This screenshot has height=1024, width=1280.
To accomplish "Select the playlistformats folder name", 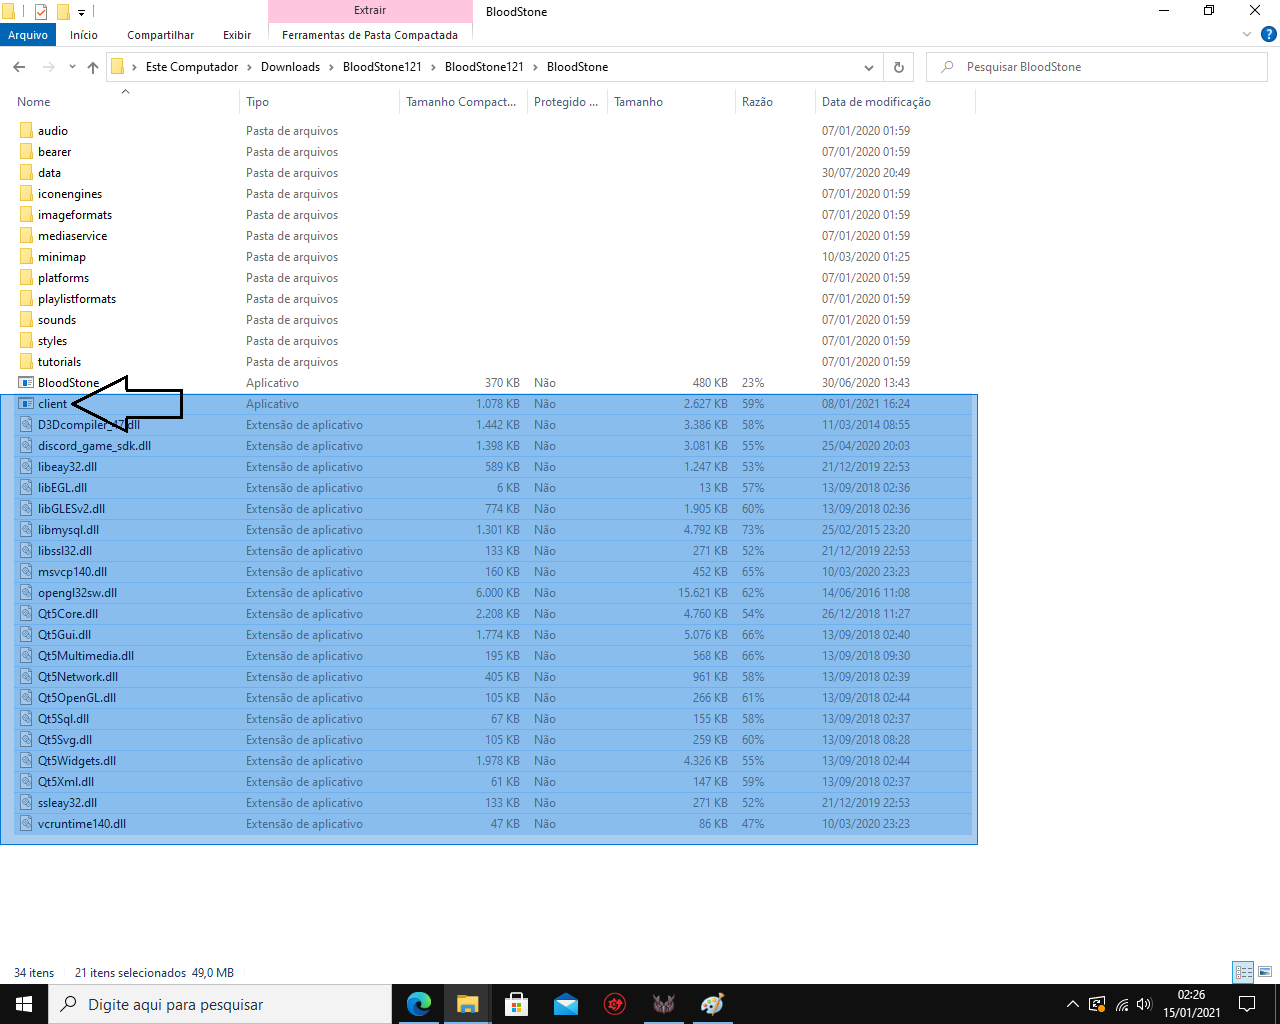I will coord(77,299).
